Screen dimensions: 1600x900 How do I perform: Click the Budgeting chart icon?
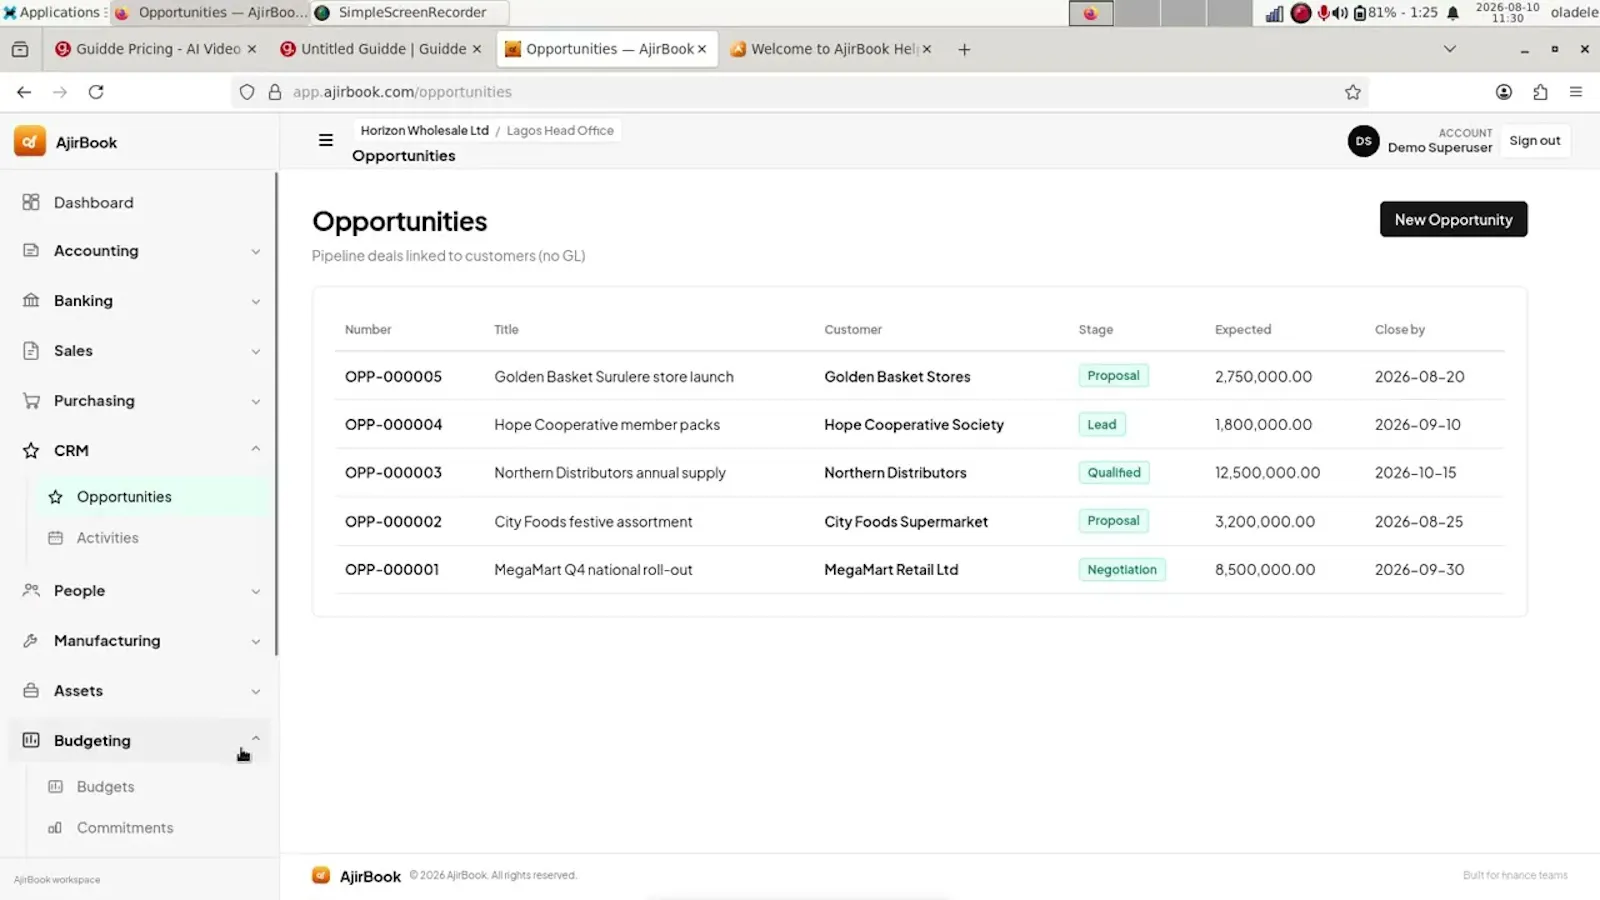[31, 740]
